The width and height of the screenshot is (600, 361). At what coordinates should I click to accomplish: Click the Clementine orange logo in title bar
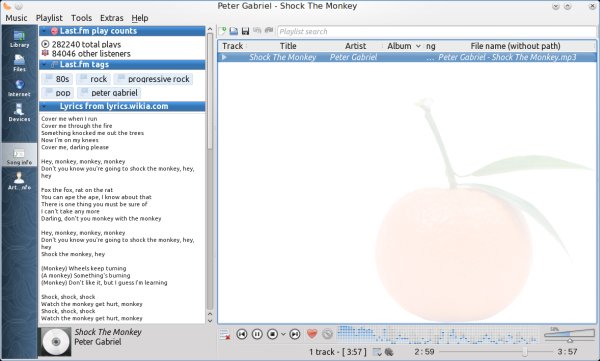pos(7,6)
